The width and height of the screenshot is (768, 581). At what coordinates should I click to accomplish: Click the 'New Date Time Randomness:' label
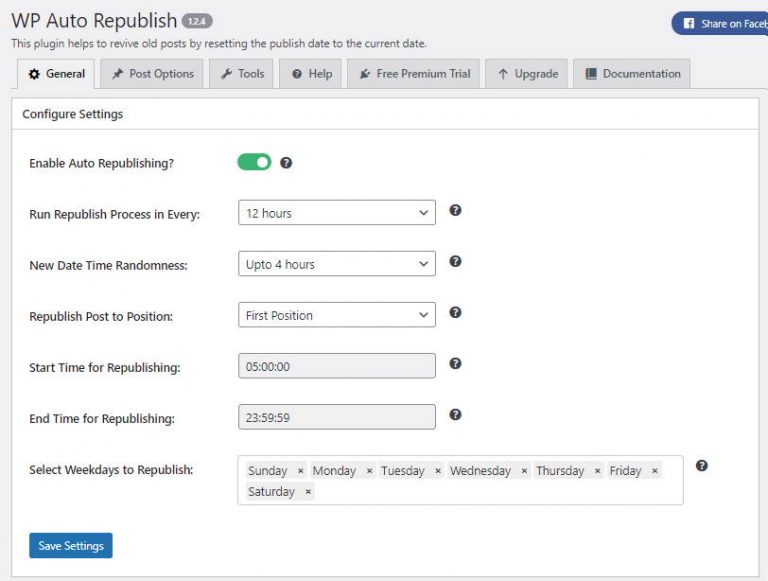[x=108, y=266]
